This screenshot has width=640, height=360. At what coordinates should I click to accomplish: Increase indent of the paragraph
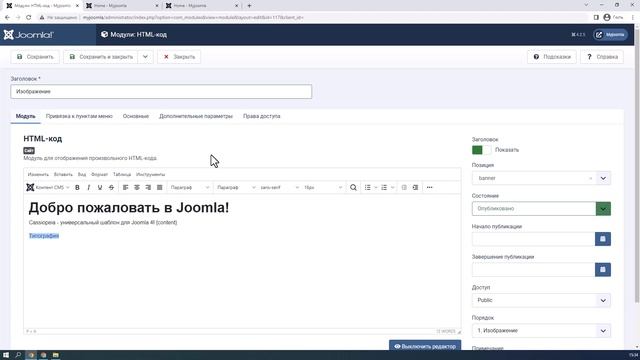click(x=415, y=187)
